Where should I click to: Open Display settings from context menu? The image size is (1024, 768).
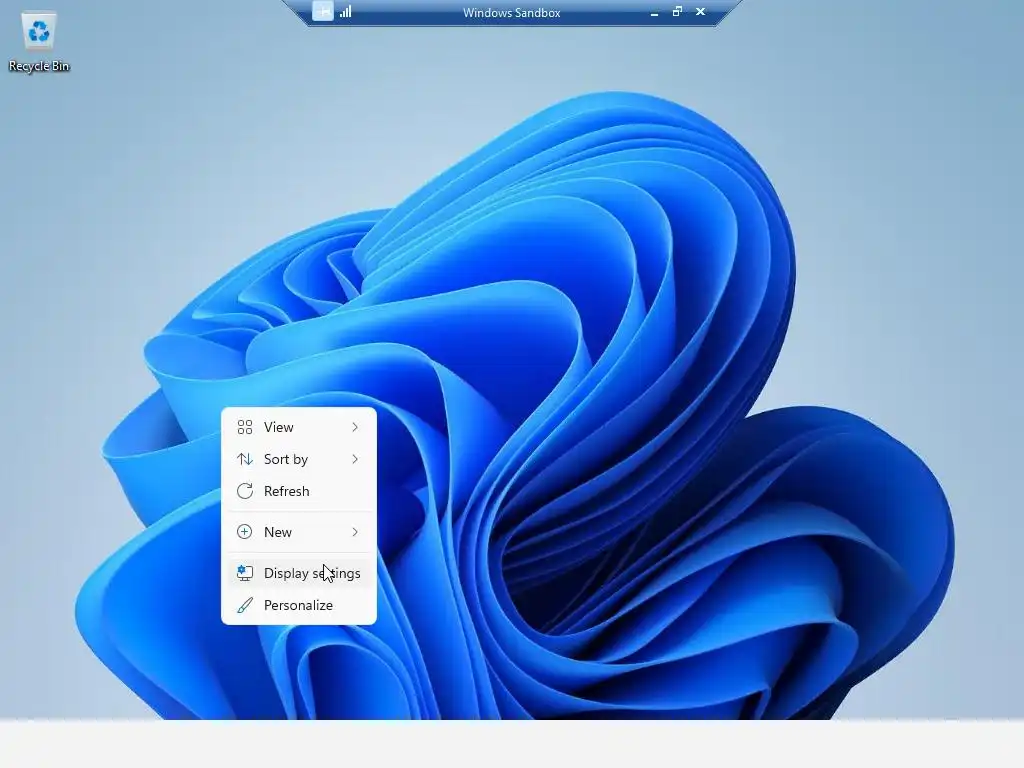[298, 573]
